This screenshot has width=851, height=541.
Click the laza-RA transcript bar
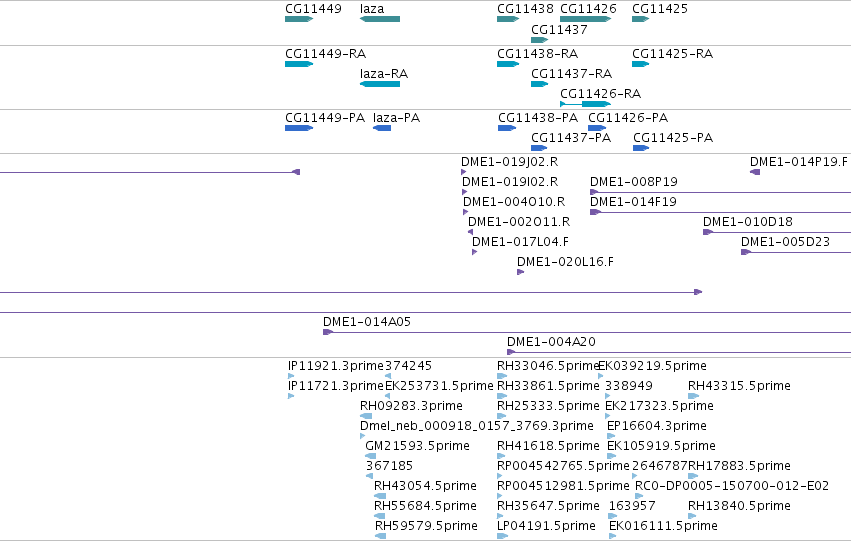coord(380,84)
